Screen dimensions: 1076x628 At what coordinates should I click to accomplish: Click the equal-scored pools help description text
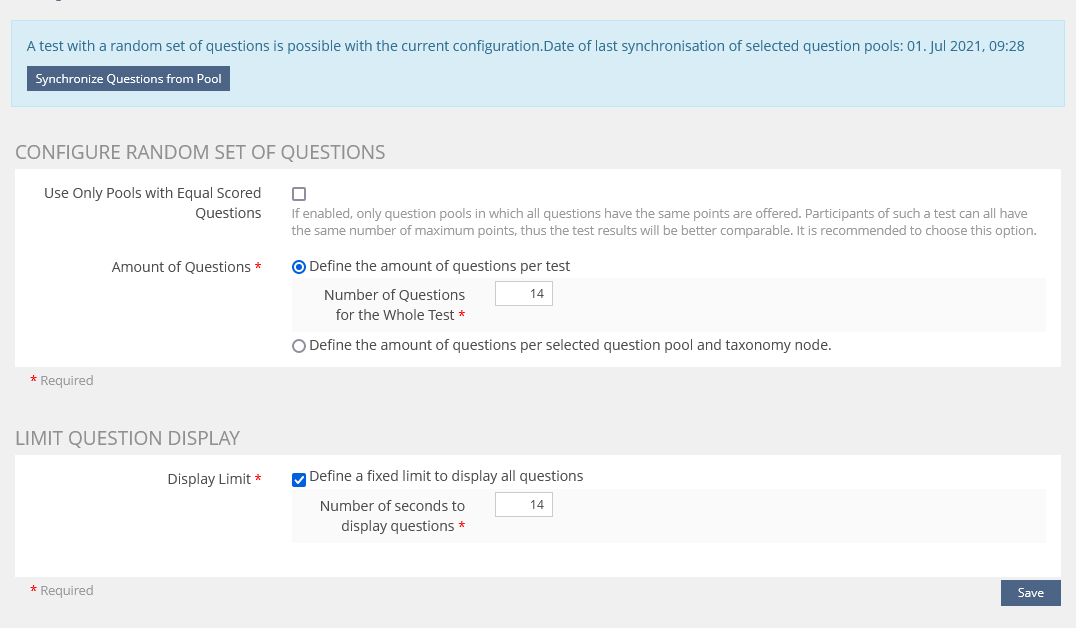pos(664,222)
